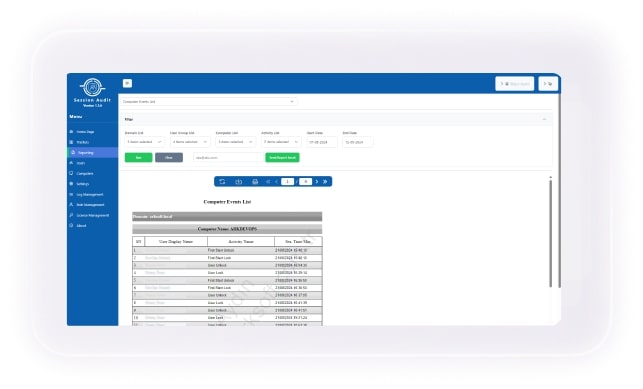
Task: Click the email address input field
Action: (x=228, y=157)
